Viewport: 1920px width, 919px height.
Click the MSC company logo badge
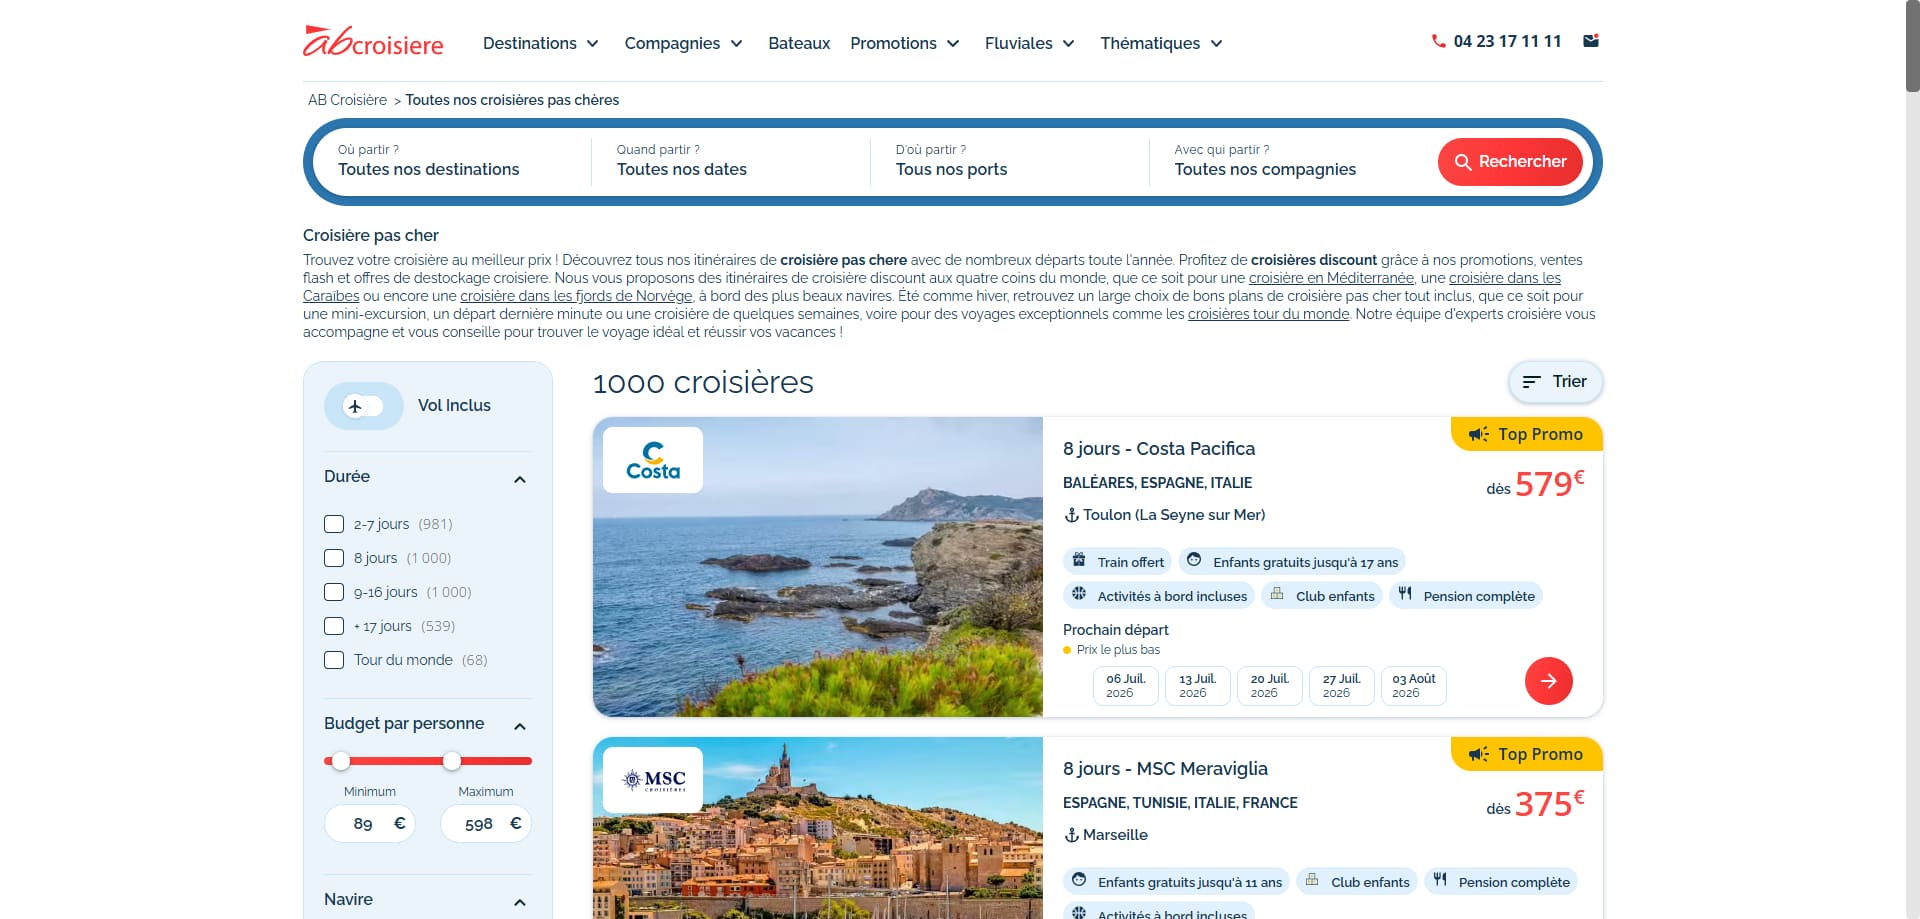(x=653, y=779)
